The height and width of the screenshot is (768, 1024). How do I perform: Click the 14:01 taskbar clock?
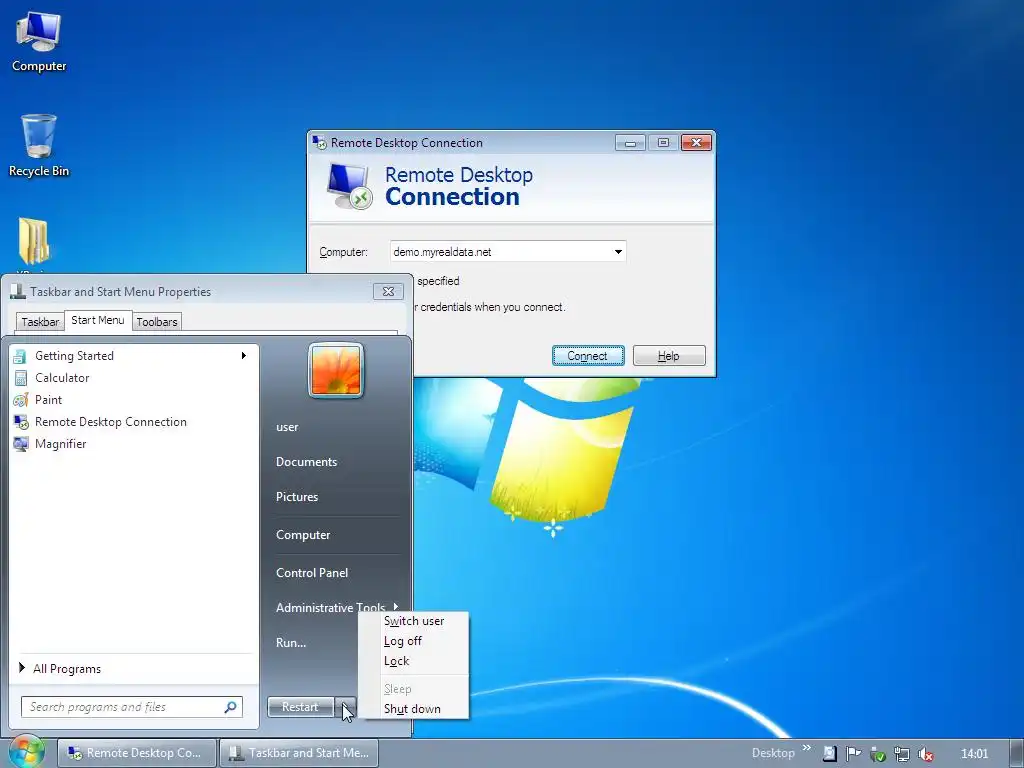pos(974,754)
